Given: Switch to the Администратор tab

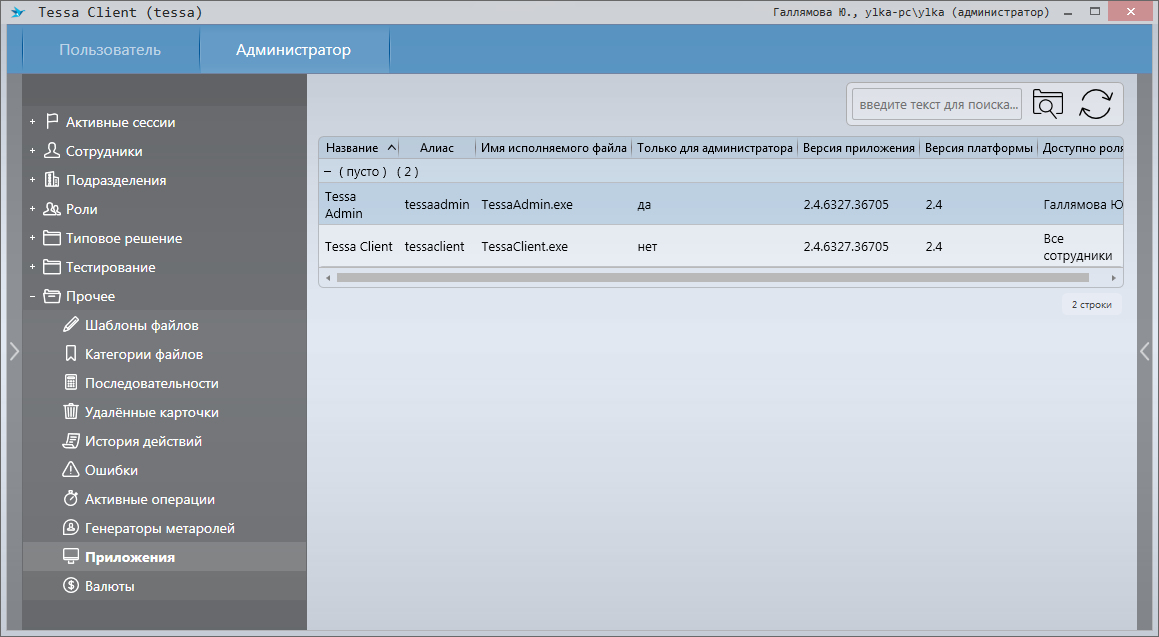Looking at the screenshot, I should (293, 50).
